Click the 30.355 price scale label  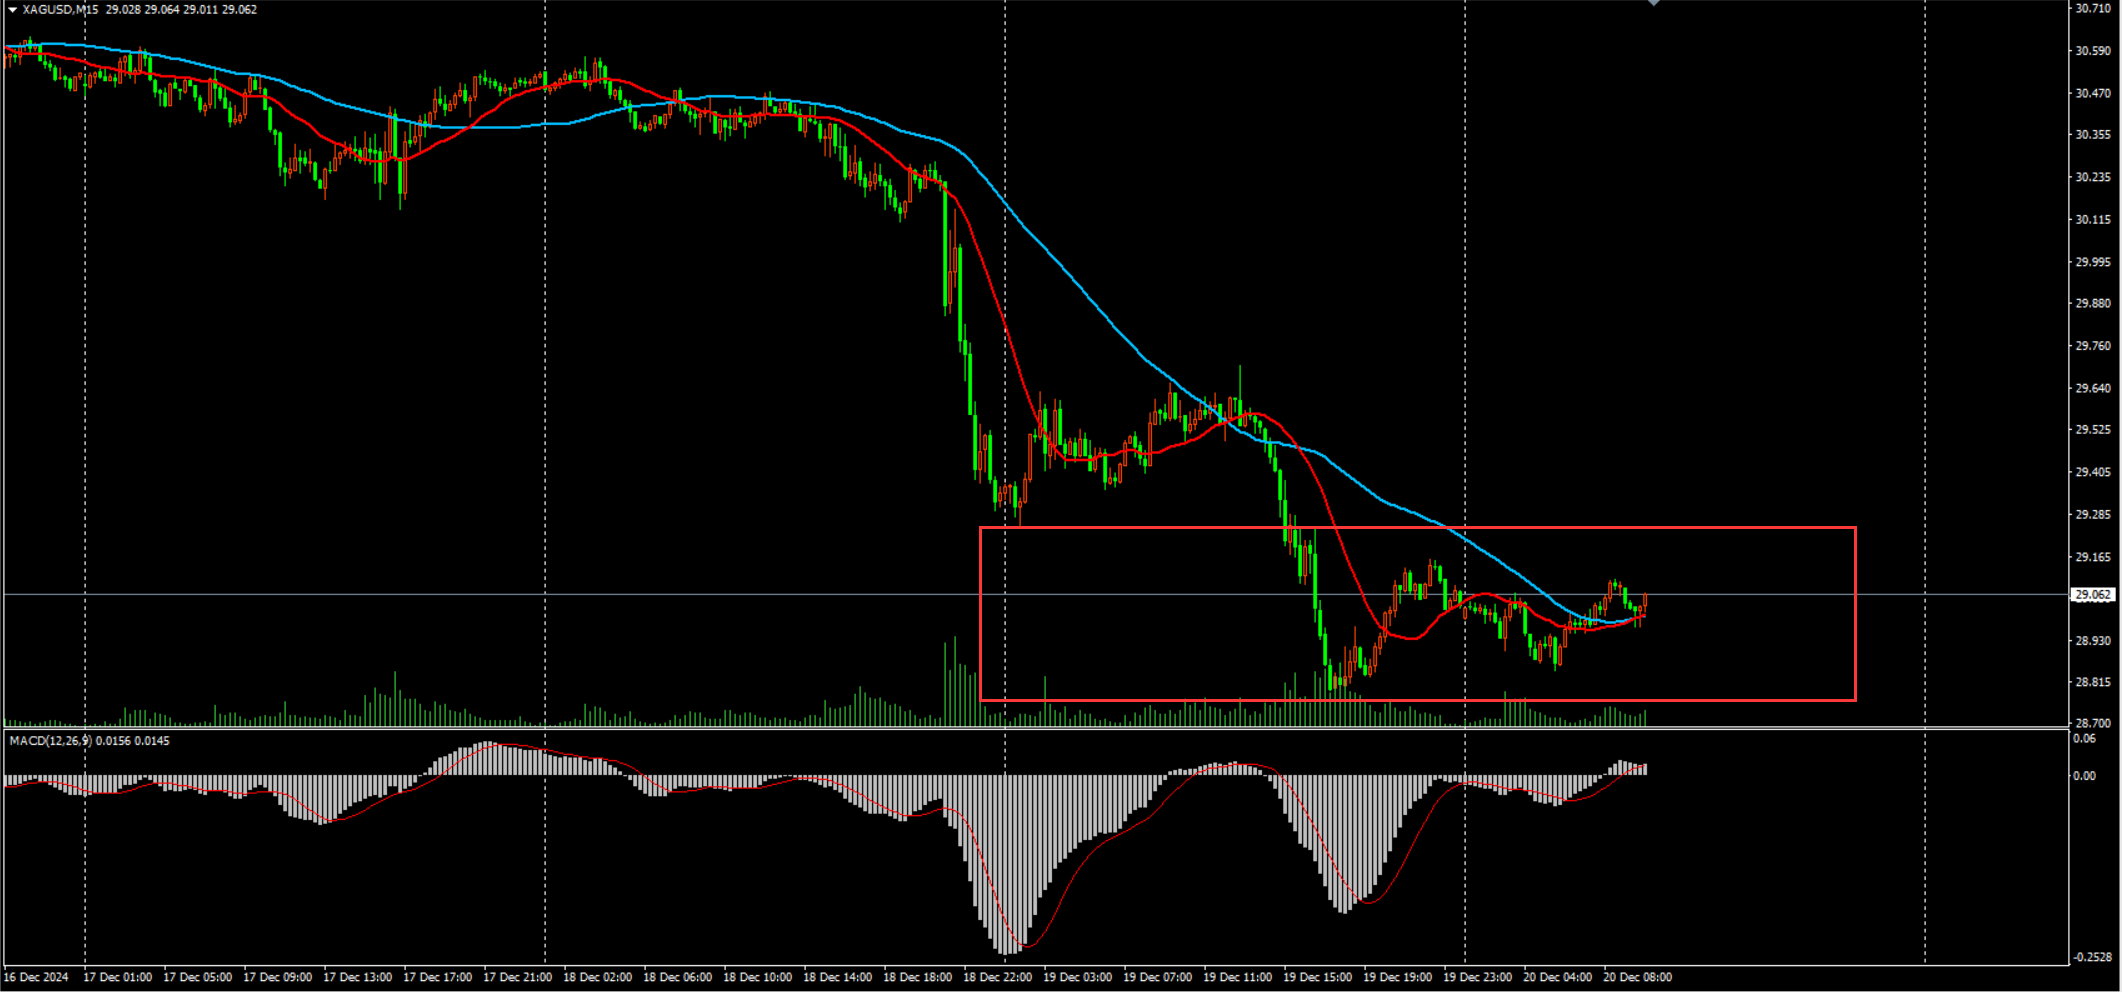tap(2093, 135)
